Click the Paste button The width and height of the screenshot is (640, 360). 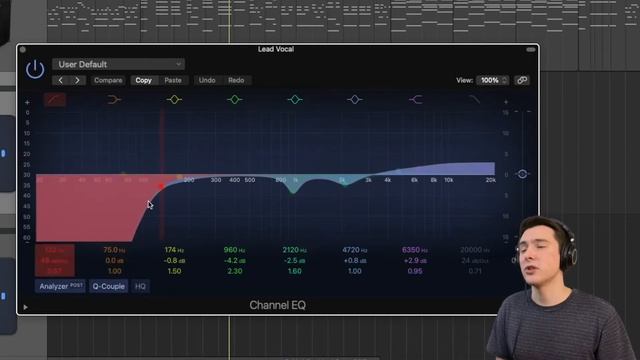pos(173,80)
